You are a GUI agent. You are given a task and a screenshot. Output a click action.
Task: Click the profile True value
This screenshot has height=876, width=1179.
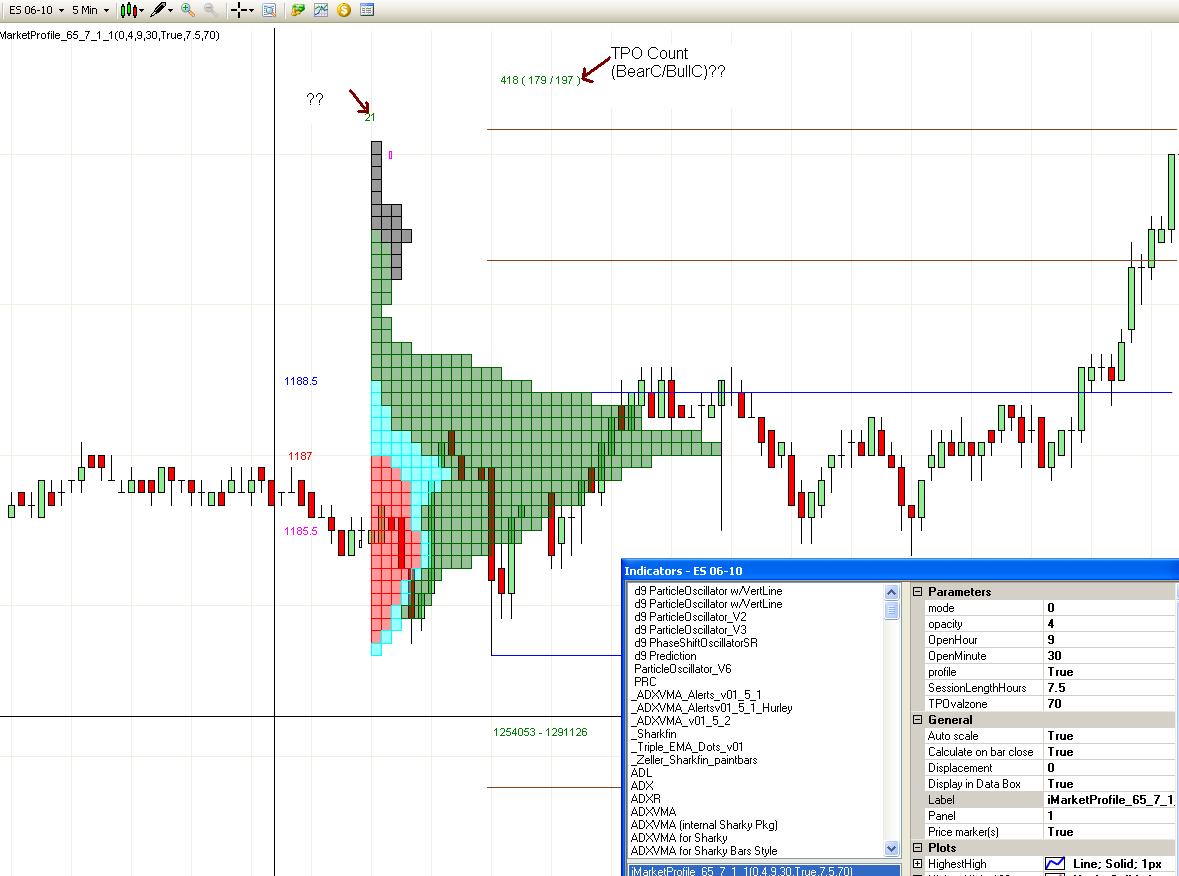(x=1109, y=671)
